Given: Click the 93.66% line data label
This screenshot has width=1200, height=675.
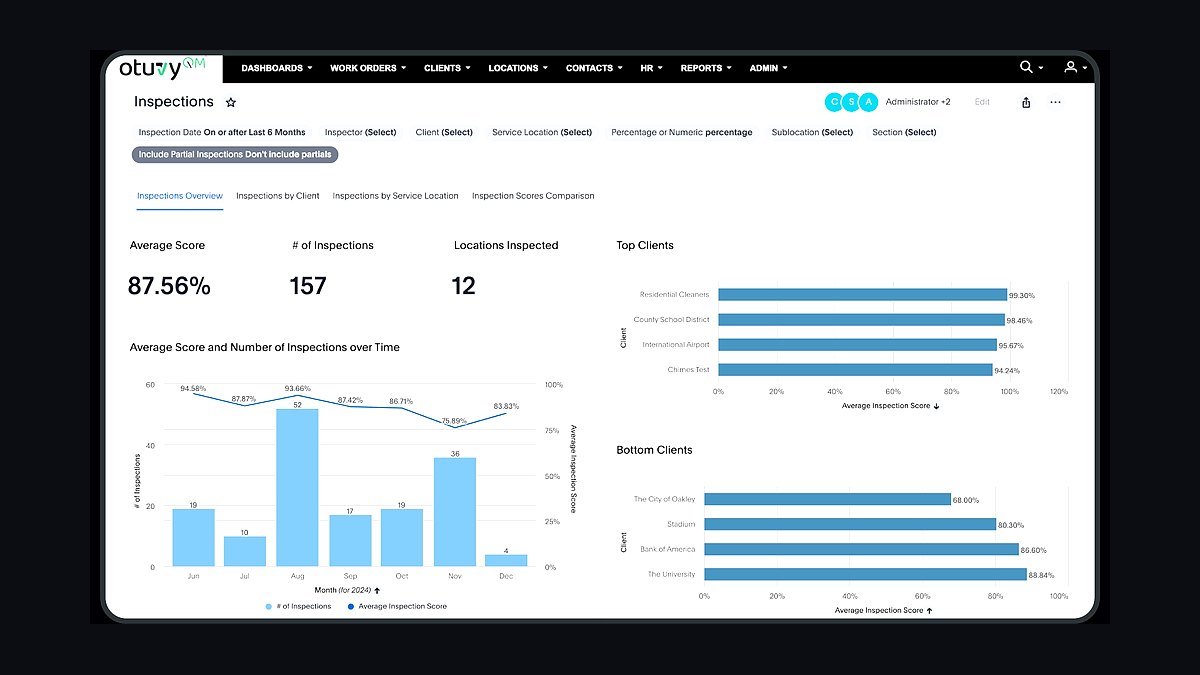Looking at the screenshot, I should pos(297,388).
